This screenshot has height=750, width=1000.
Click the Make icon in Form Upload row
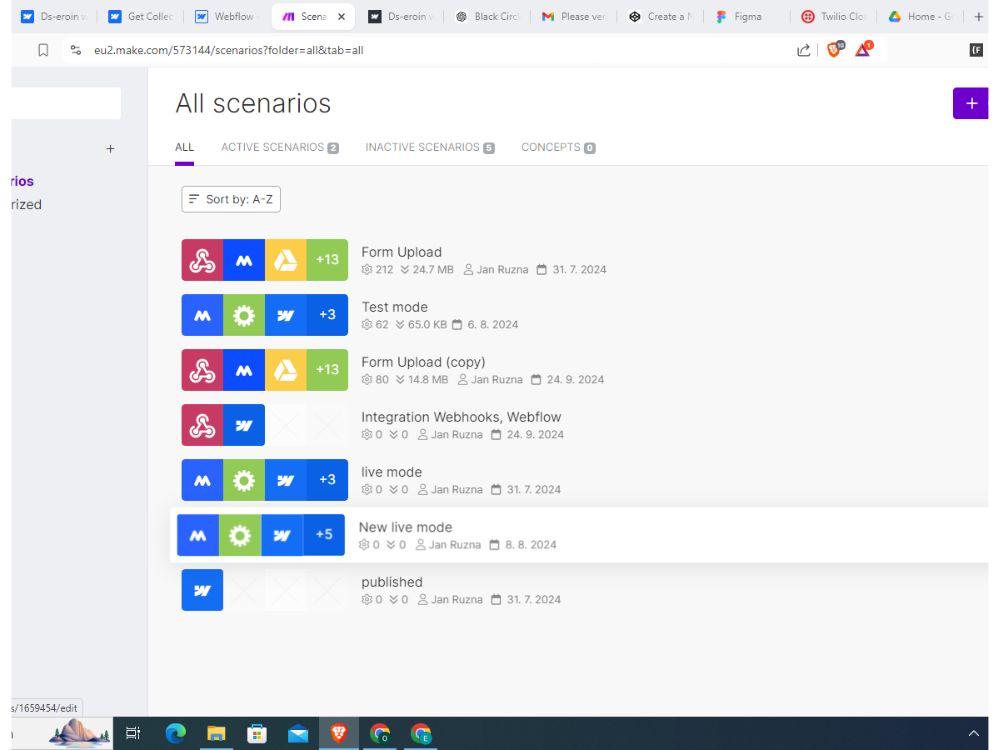244,260
